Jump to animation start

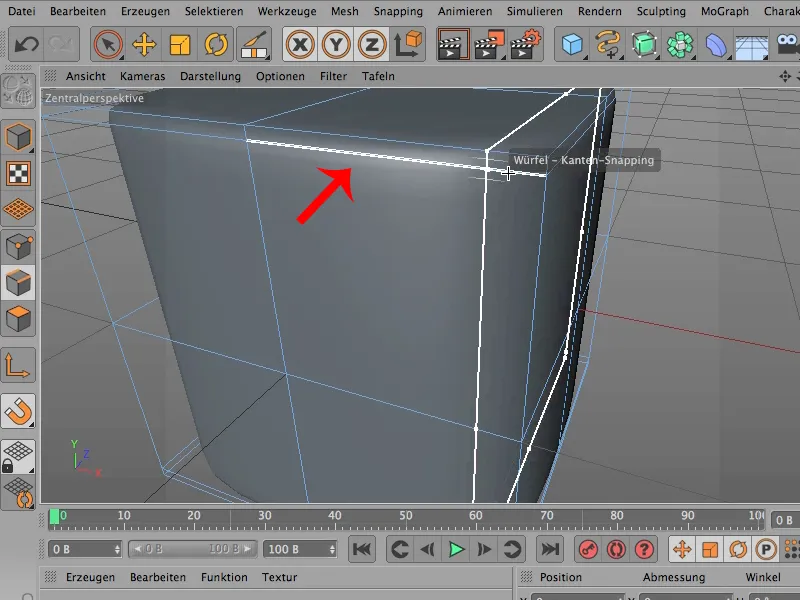362,549
